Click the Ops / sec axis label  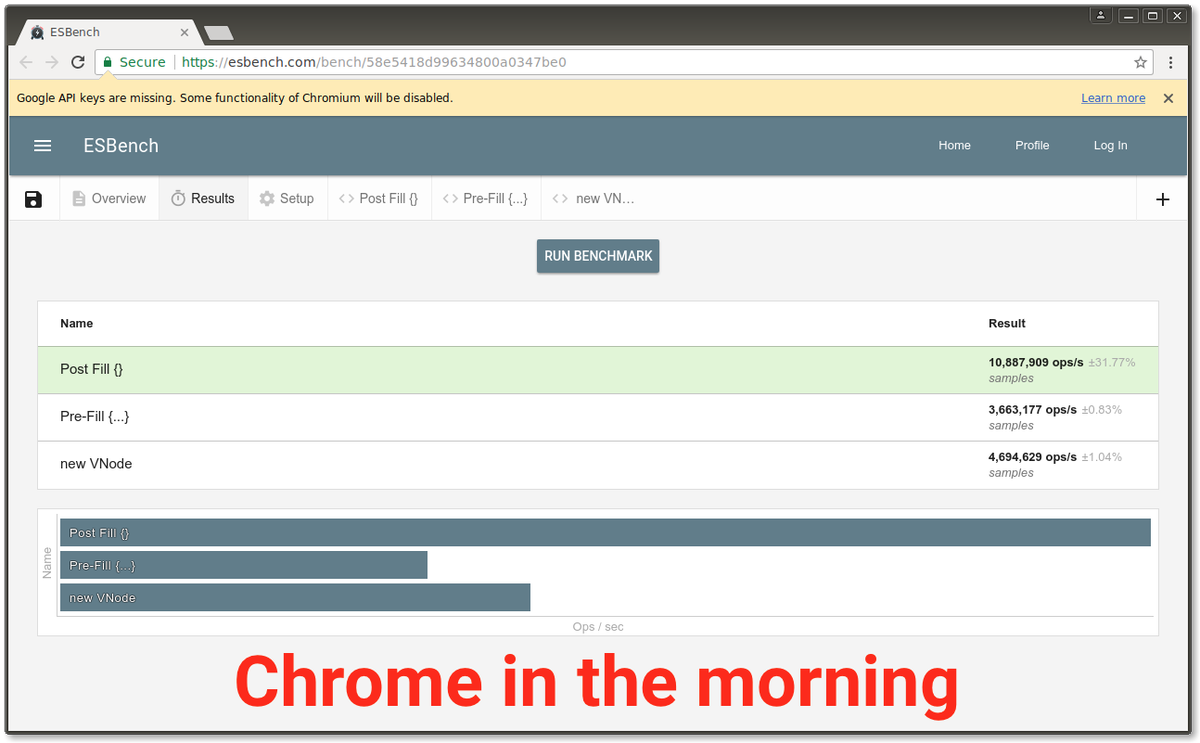(x=598, y=627)
